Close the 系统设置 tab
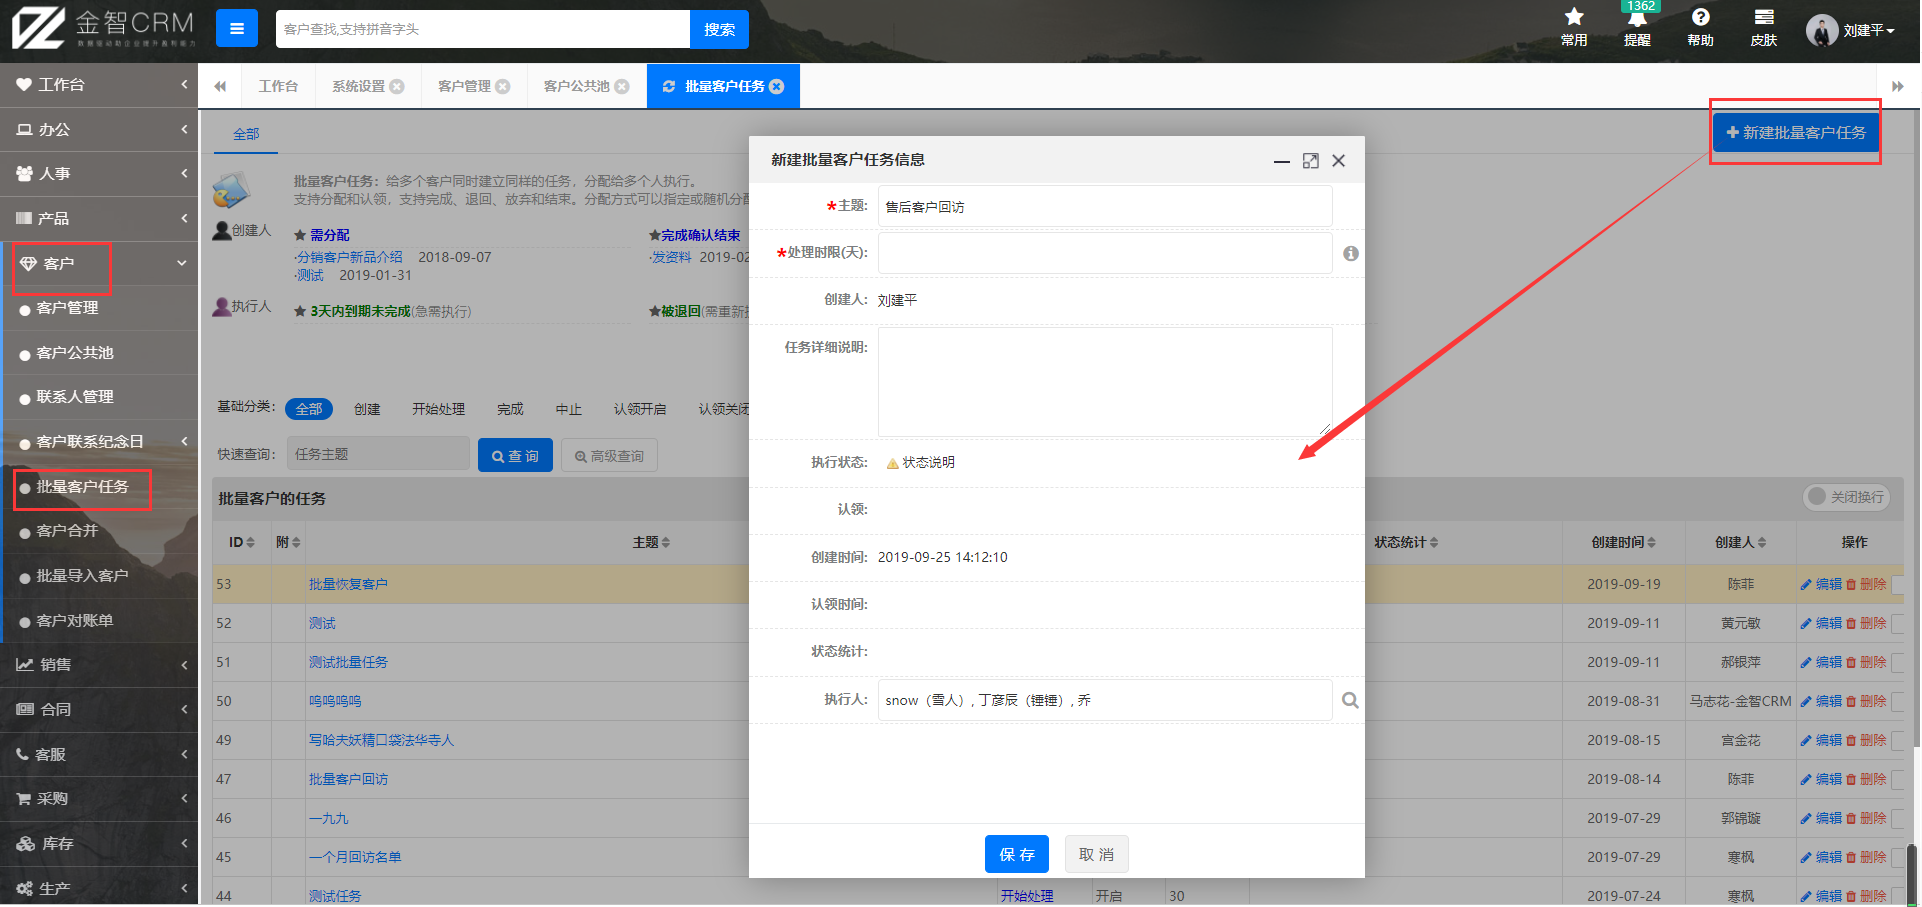This screenshot has height=907, width=1922. tap(397, 87)
